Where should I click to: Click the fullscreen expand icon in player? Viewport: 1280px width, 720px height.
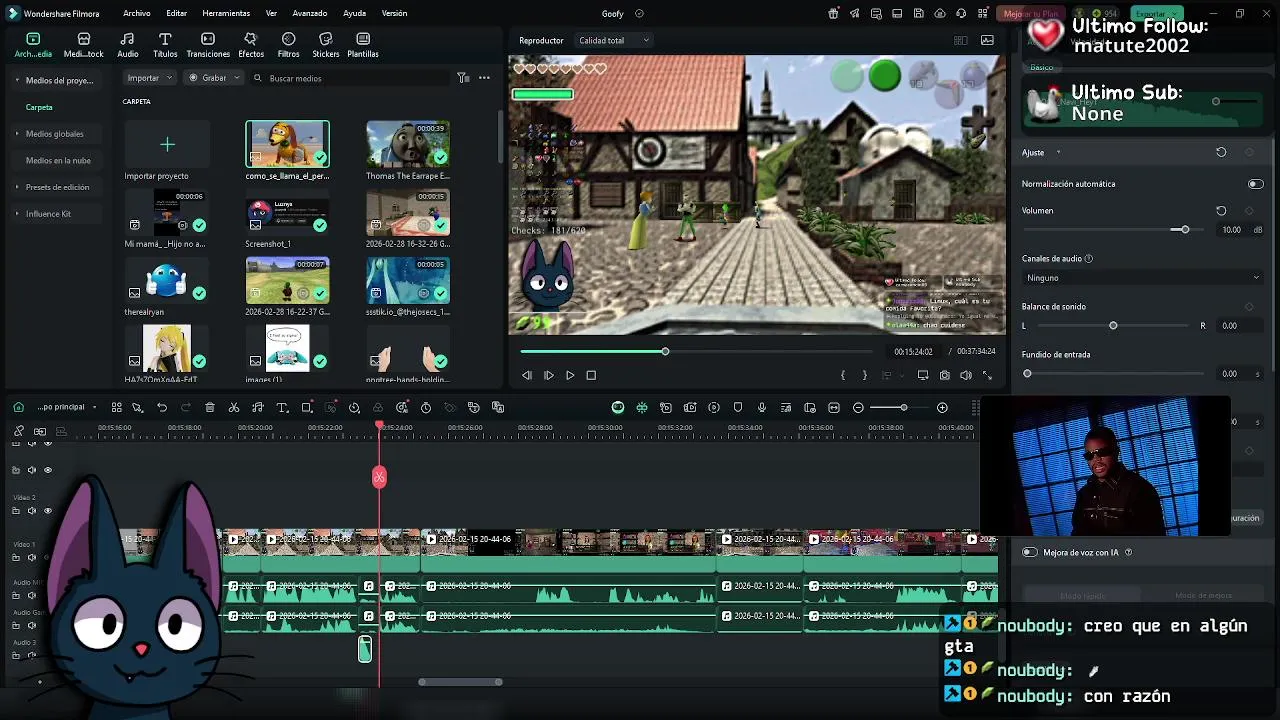tap(987, 375)
